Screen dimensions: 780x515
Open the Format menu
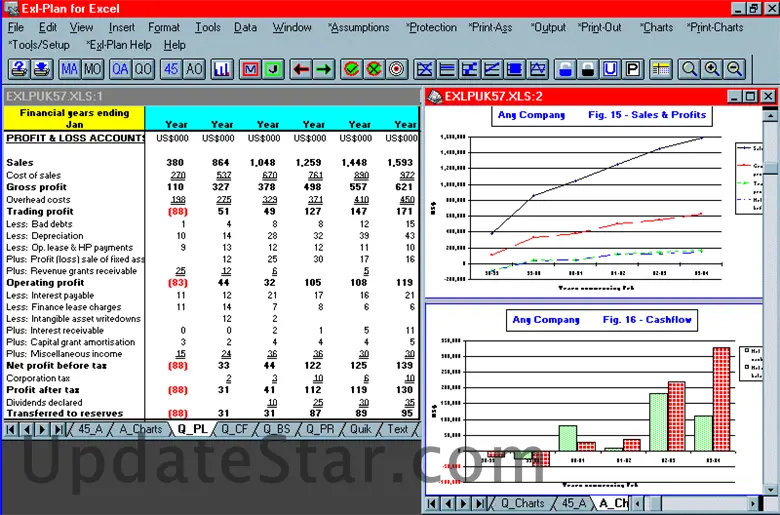164,28
